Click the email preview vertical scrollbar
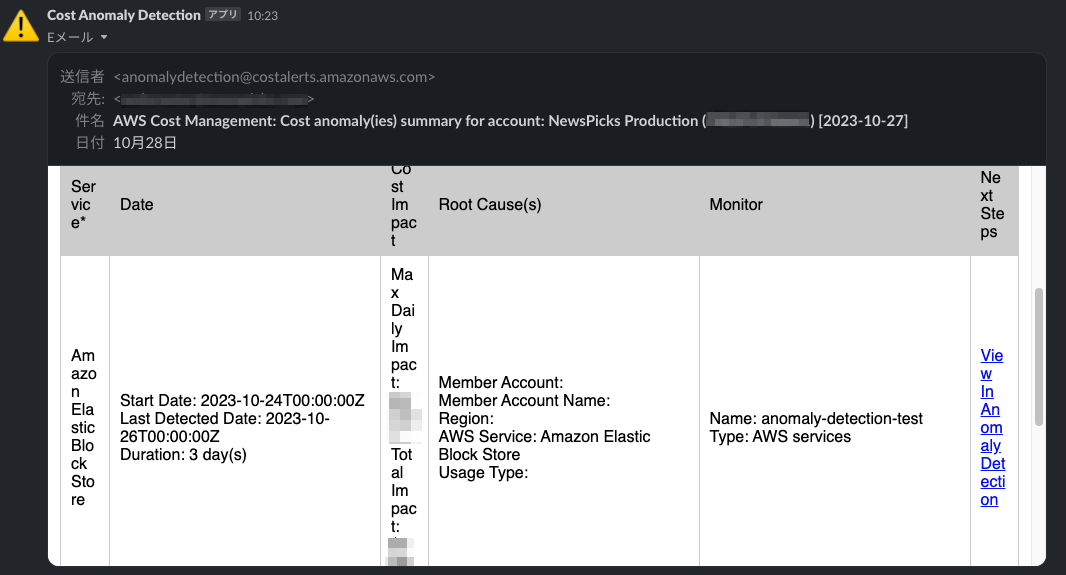1066x575 pixels. coord(1038,357)
